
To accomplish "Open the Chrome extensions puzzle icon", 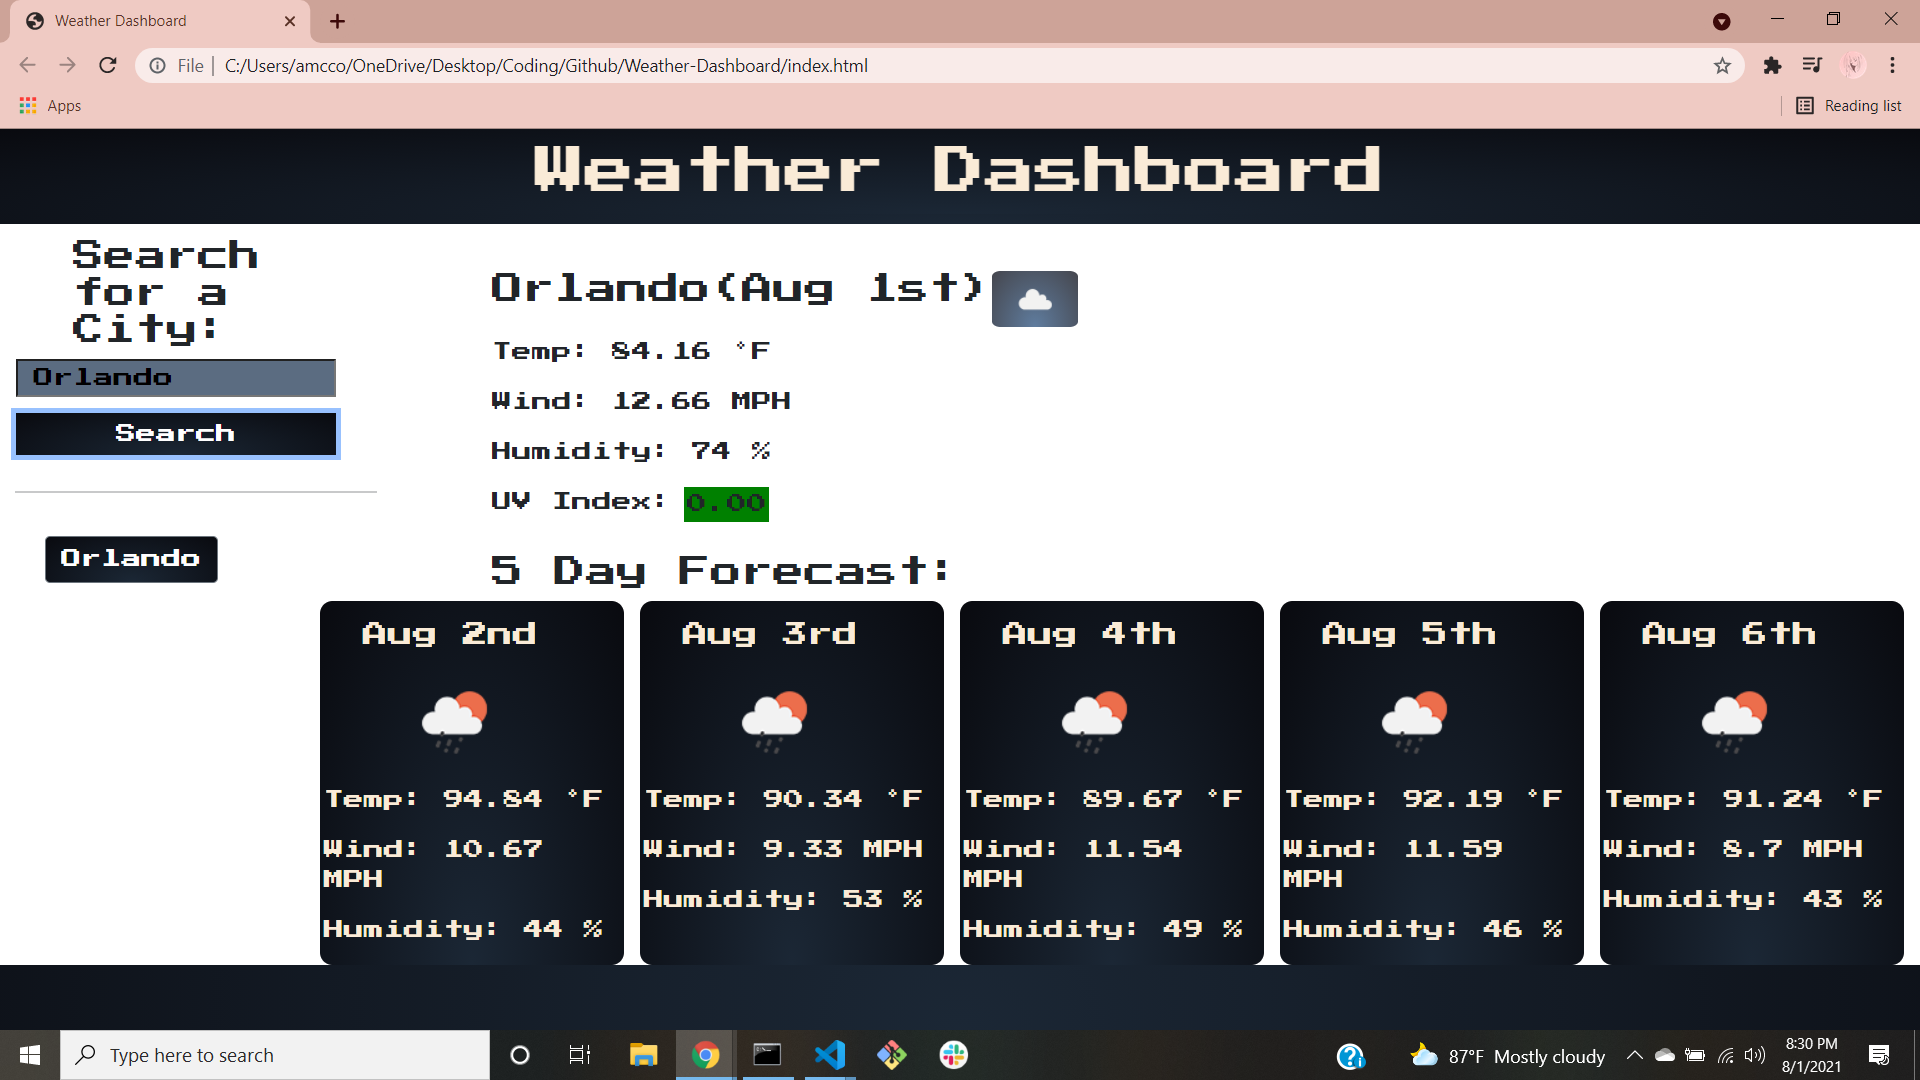I will [1773, 65].
